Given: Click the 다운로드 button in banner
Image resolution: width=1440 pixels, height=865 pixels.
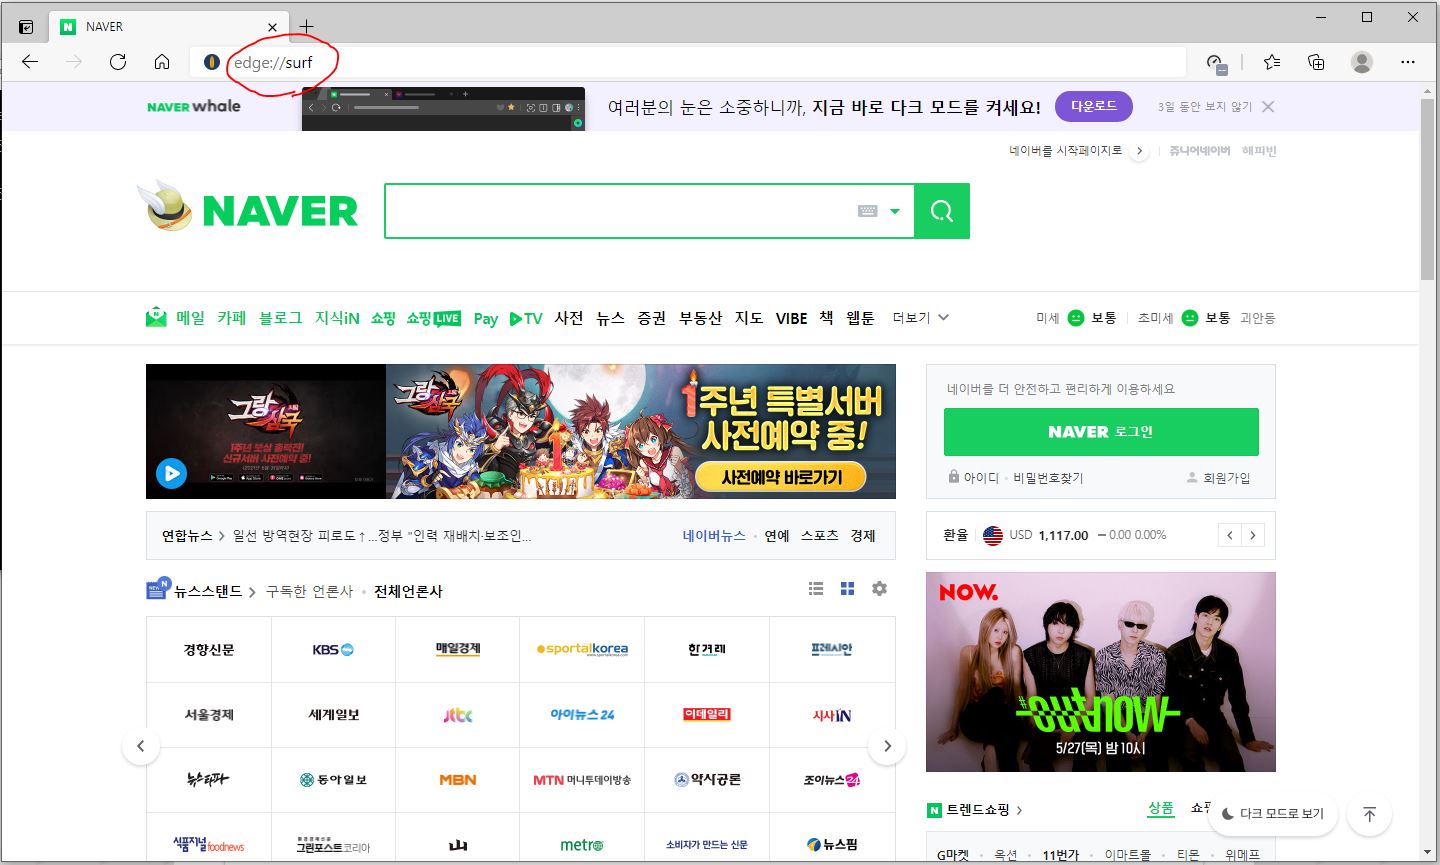Looking at the screenshot, I should coord(1094,106).
